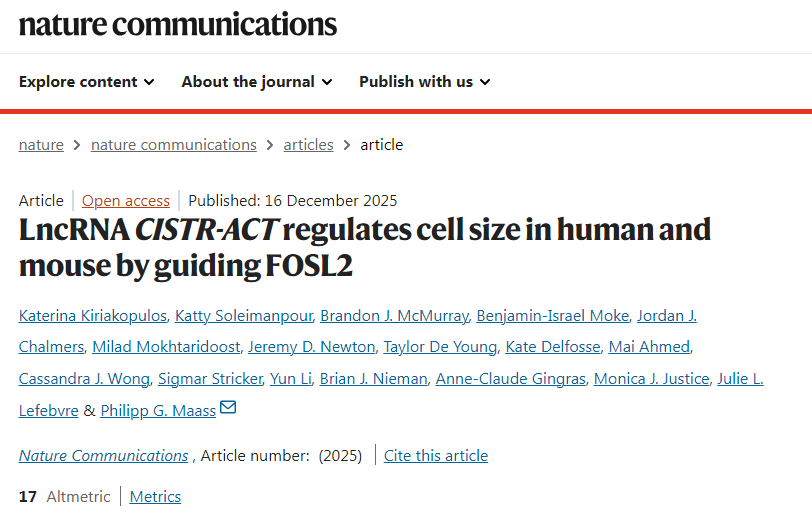Click the Open access link
Screen dimensions: 812x517
point(126,200)
